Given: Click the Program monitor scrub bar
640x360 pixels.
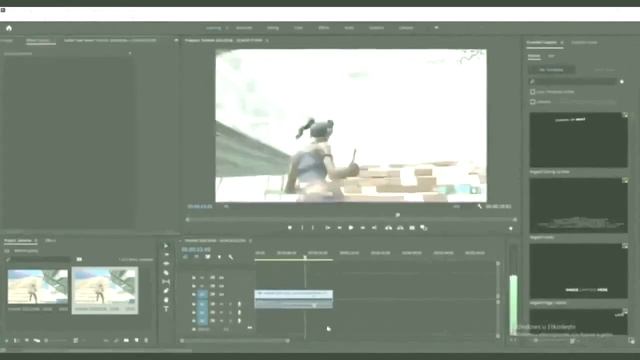Looking at the screenshot, I should coord(351,220).
